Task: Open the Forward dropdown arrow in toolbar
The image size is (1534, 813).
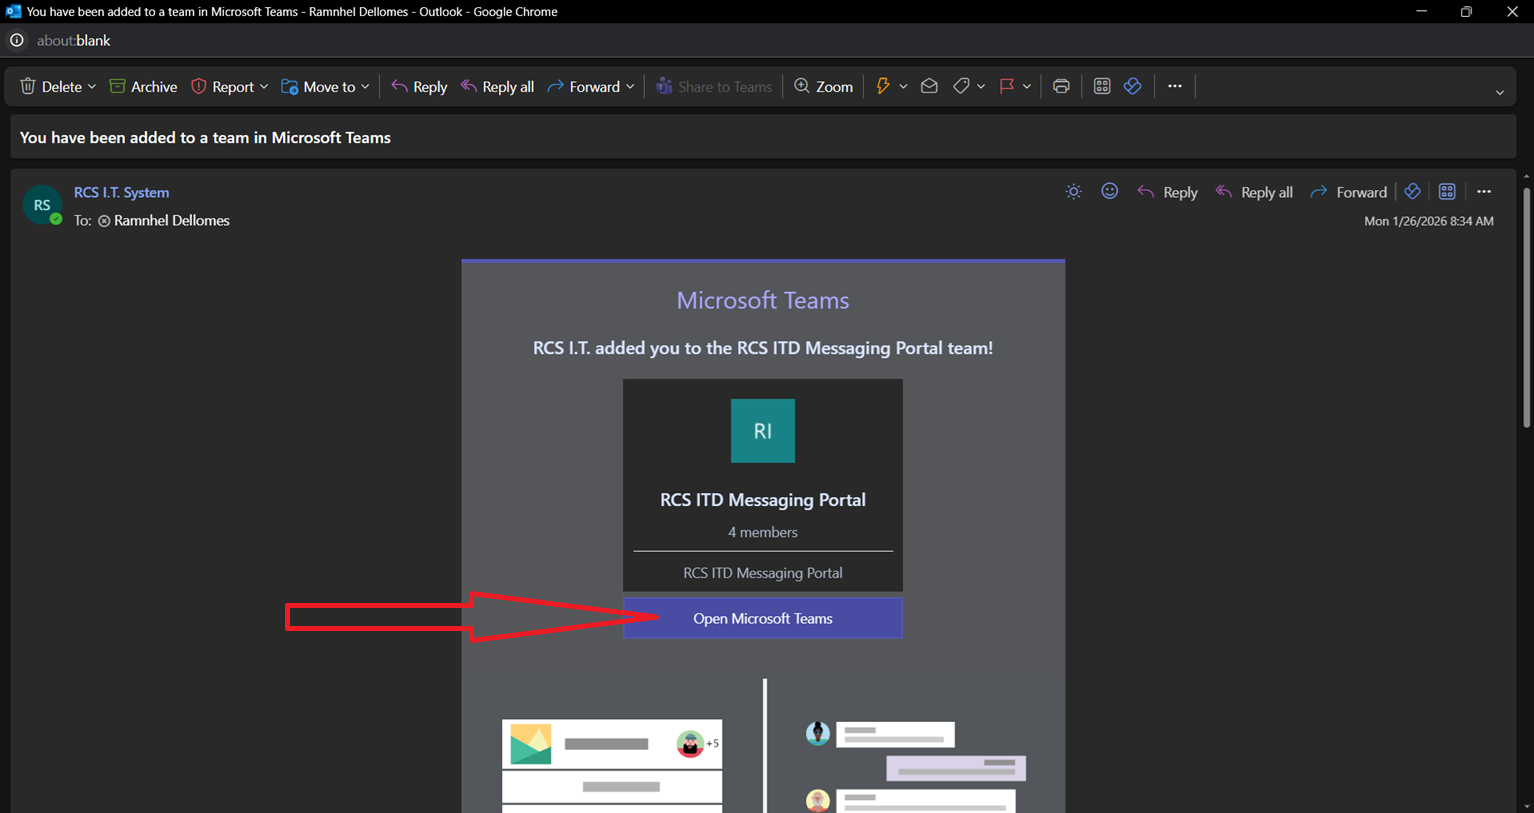Action: coord(630,87)
